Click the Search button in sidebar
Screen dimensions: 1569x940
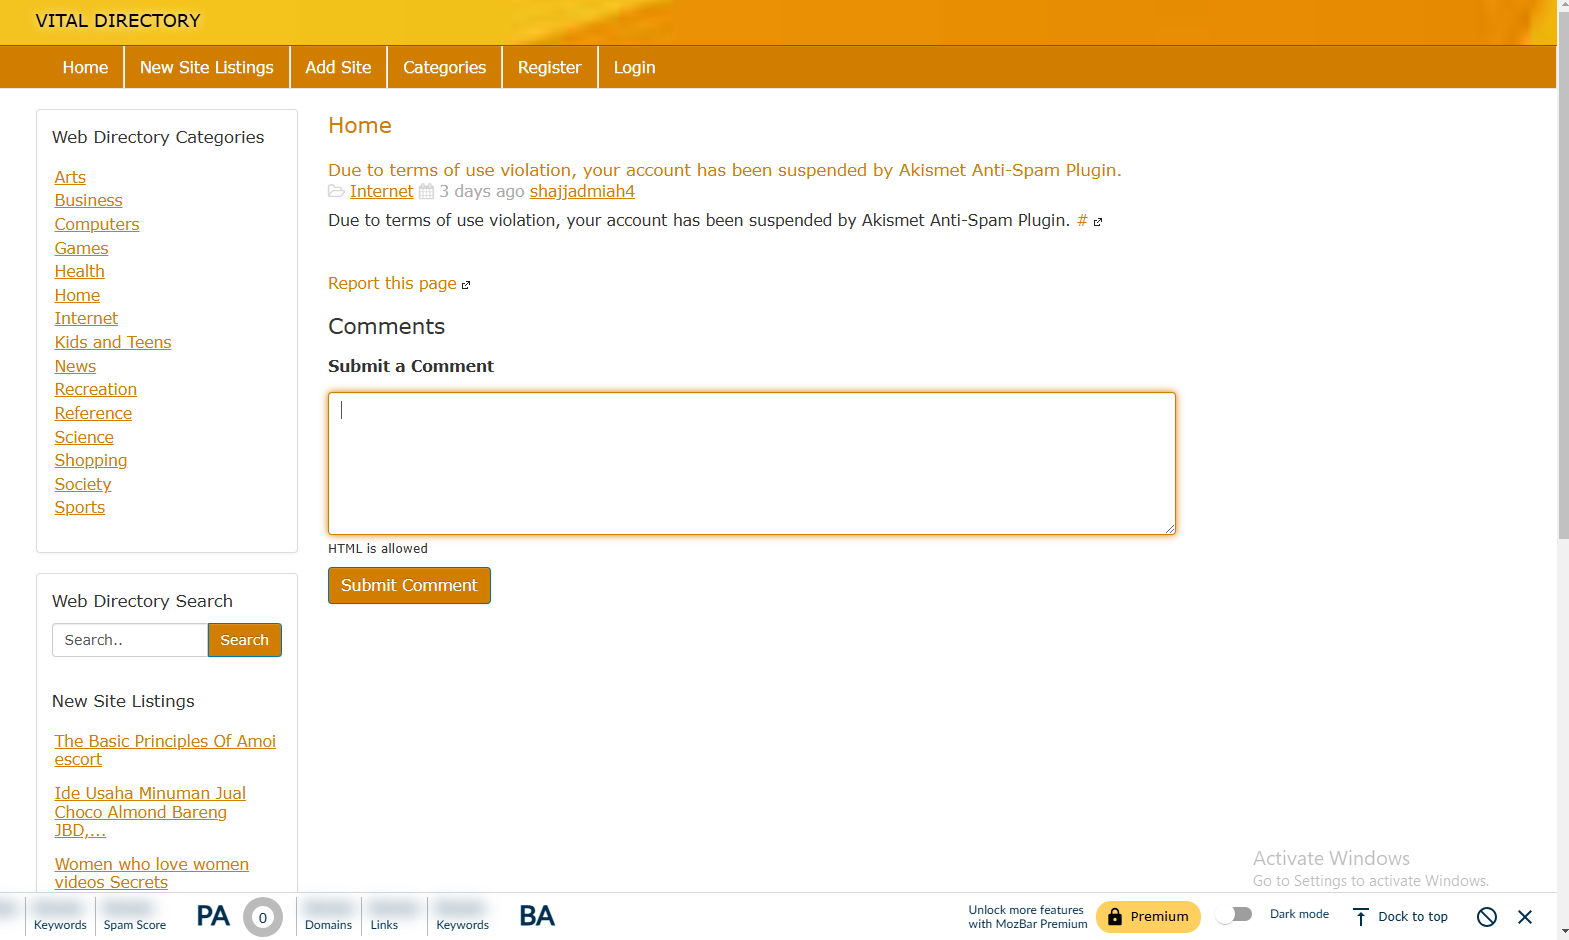click(x=245, y=640)
